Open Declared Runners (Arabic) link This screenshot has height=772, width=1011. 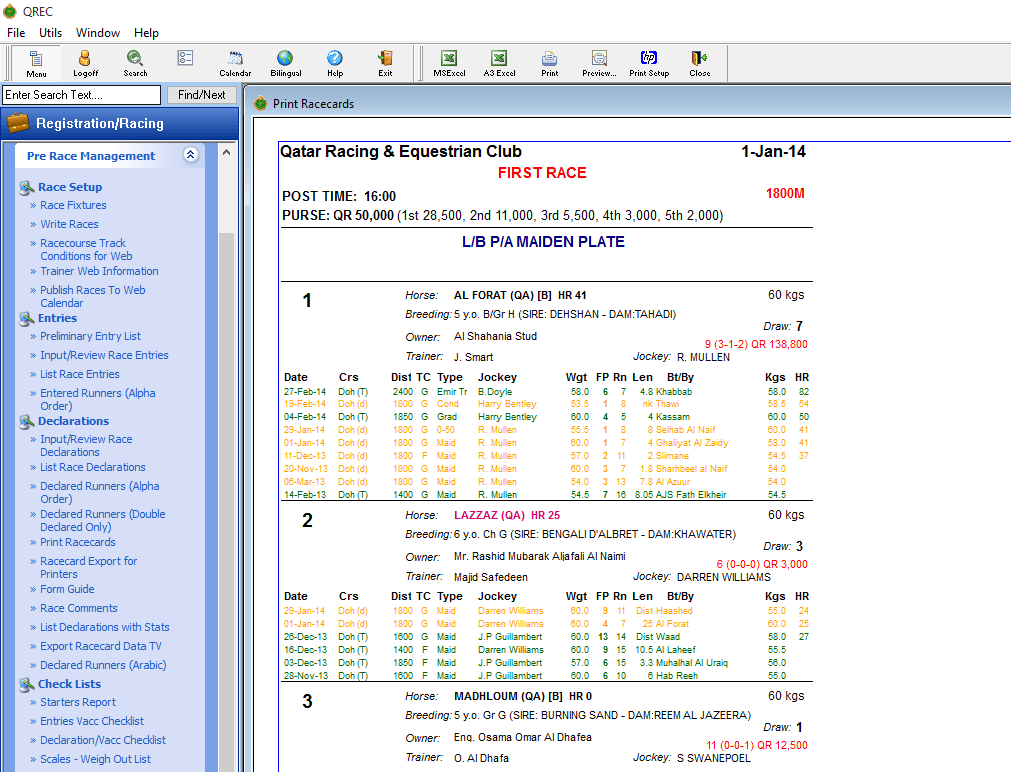(103, 665)
